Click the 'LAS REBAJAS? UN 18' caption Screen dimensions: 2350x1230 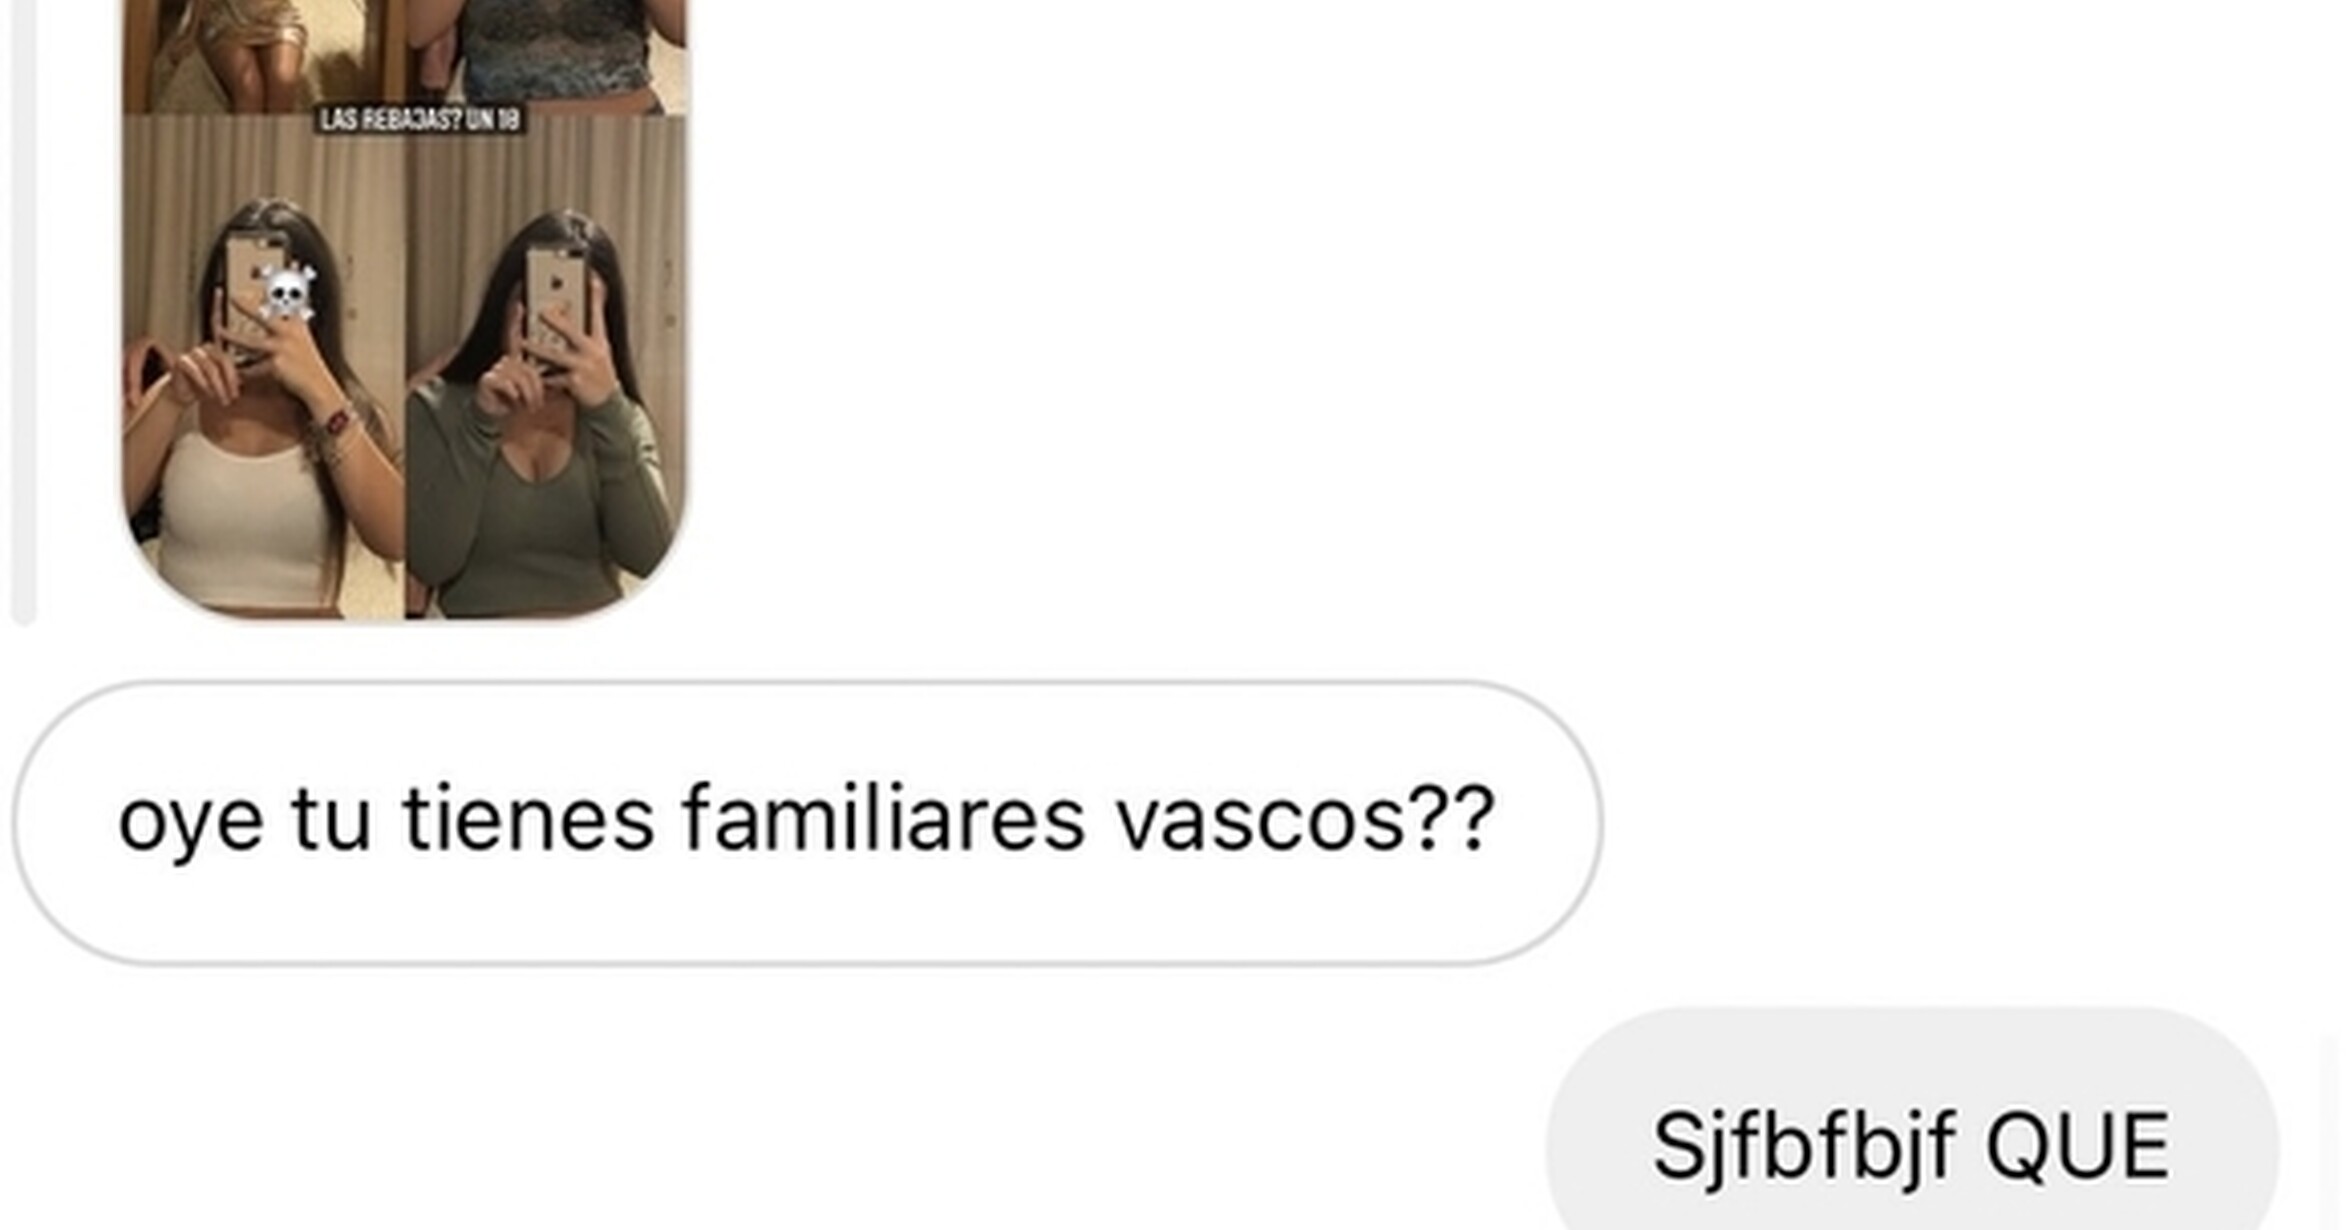(420, 120)
